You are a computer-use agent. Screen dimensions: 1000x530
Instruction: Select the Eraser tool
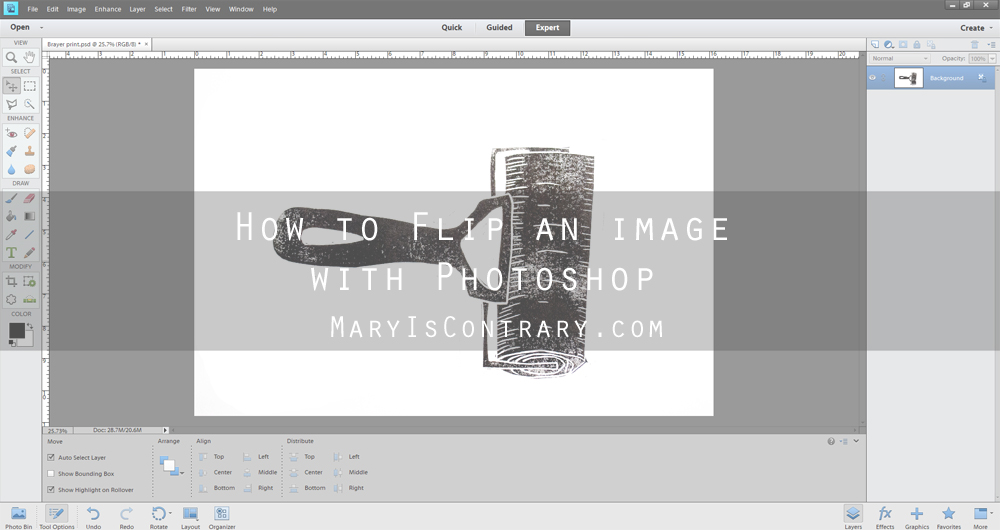29,198
